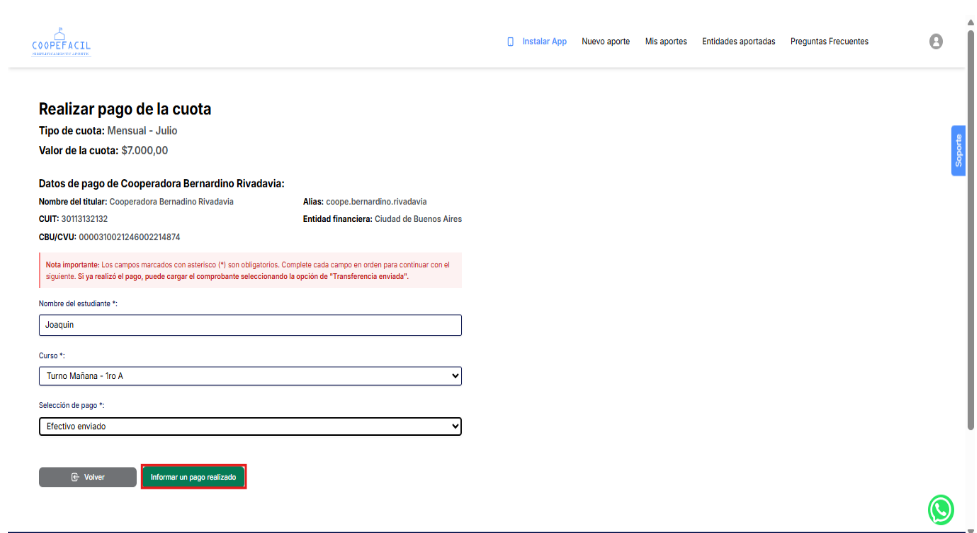Open Preguntas Frecuentes page
Image resolution: width=977 pixels, height=533 pixels.
tap(829, 42)
